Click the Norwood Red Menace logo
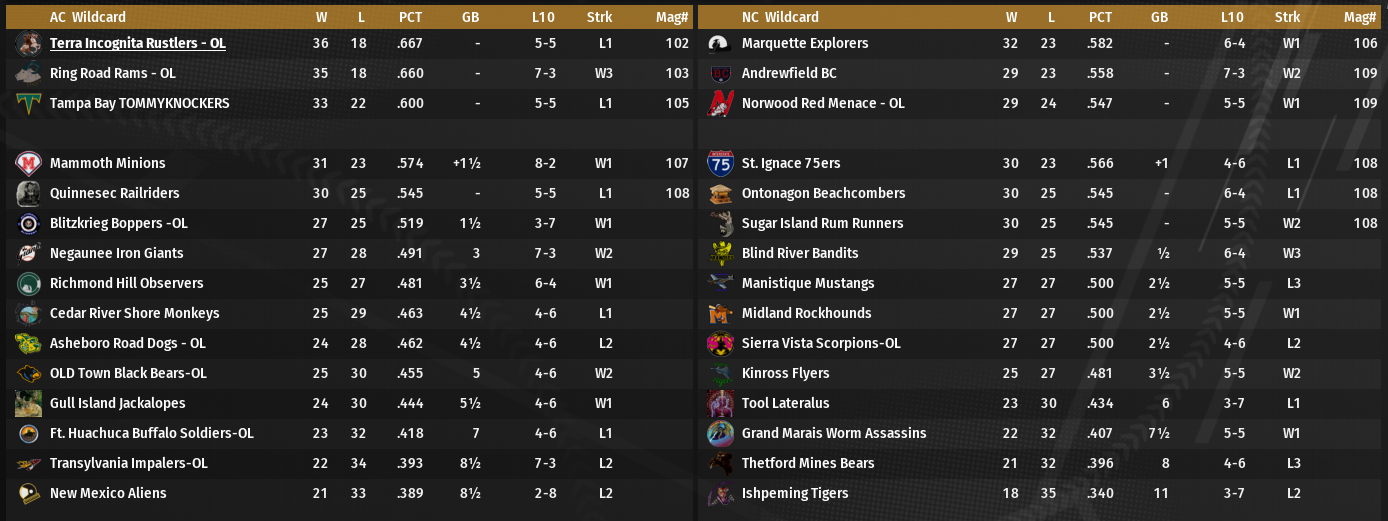This screenshot has height=521, width=1388. click(x=720, y=104)
